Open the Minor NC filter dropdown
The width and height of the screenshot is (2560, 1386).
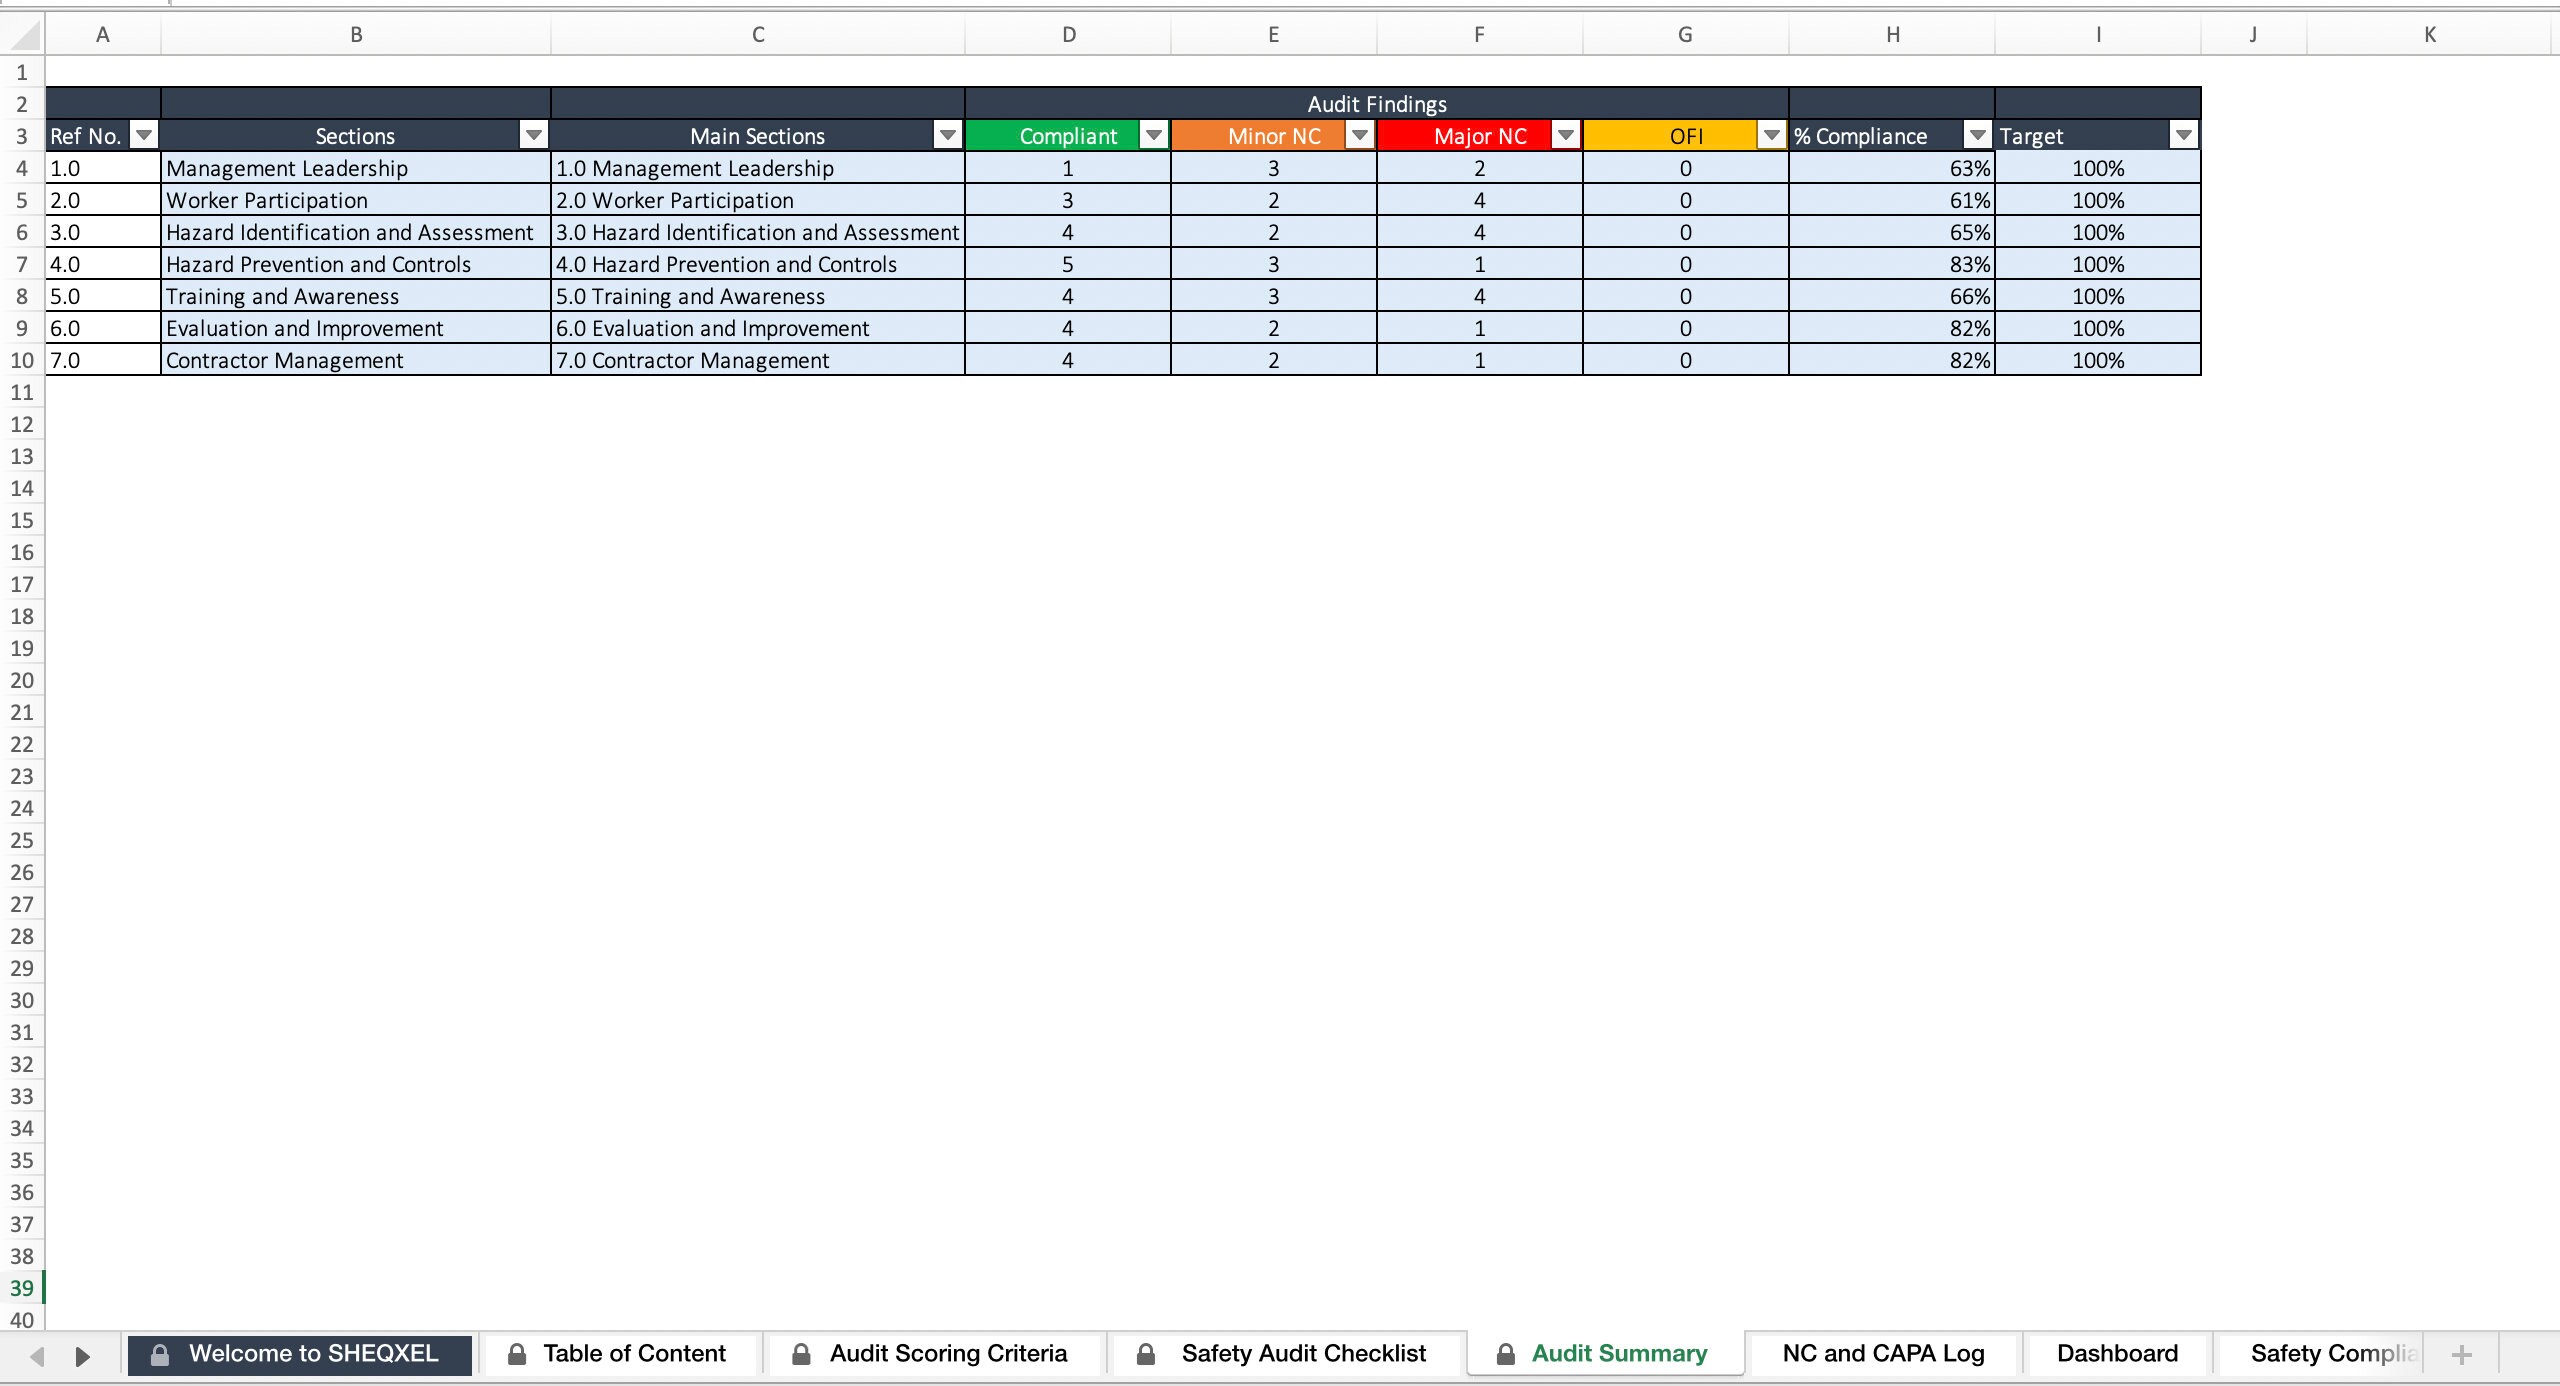(1359, 135)
